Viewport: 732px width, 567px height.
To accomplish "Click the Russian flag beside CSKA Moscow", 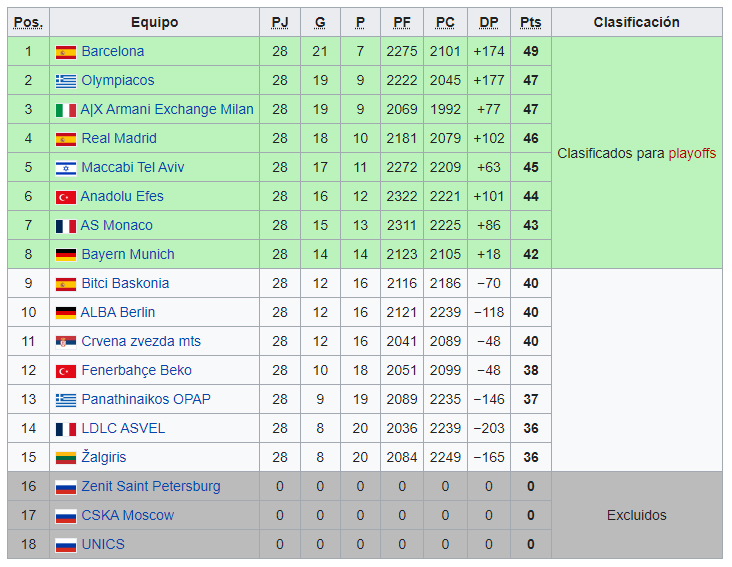I will (x=66, y=516).
